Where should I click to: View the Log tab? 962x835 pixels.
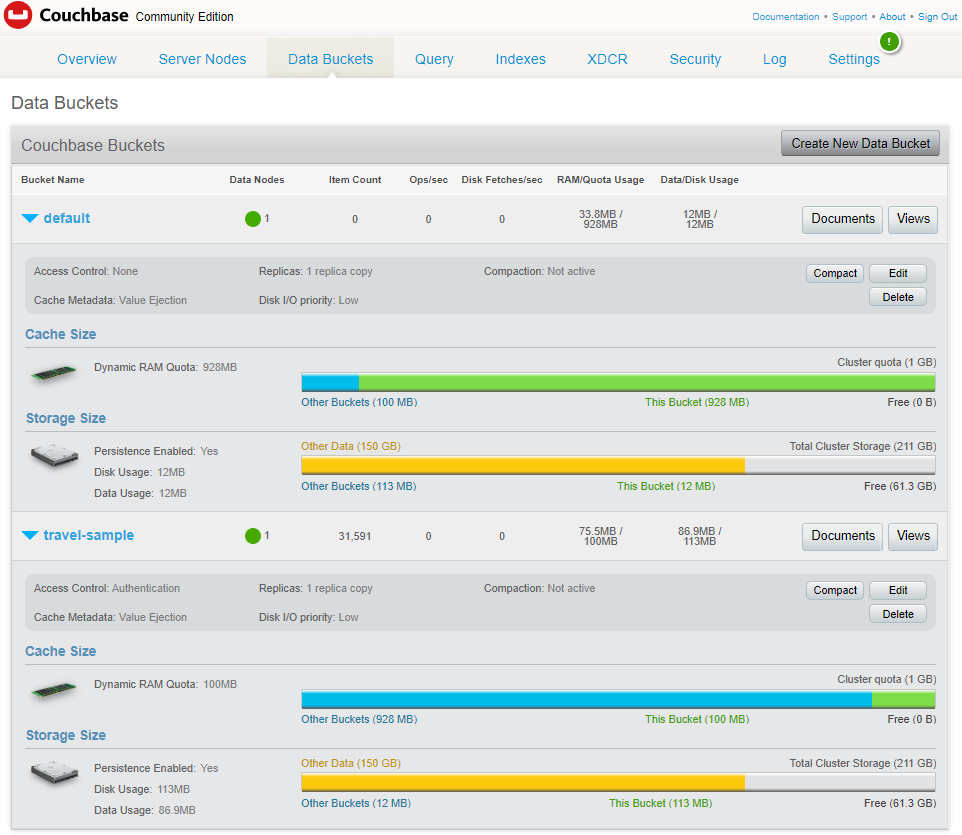tap(774, 59)
